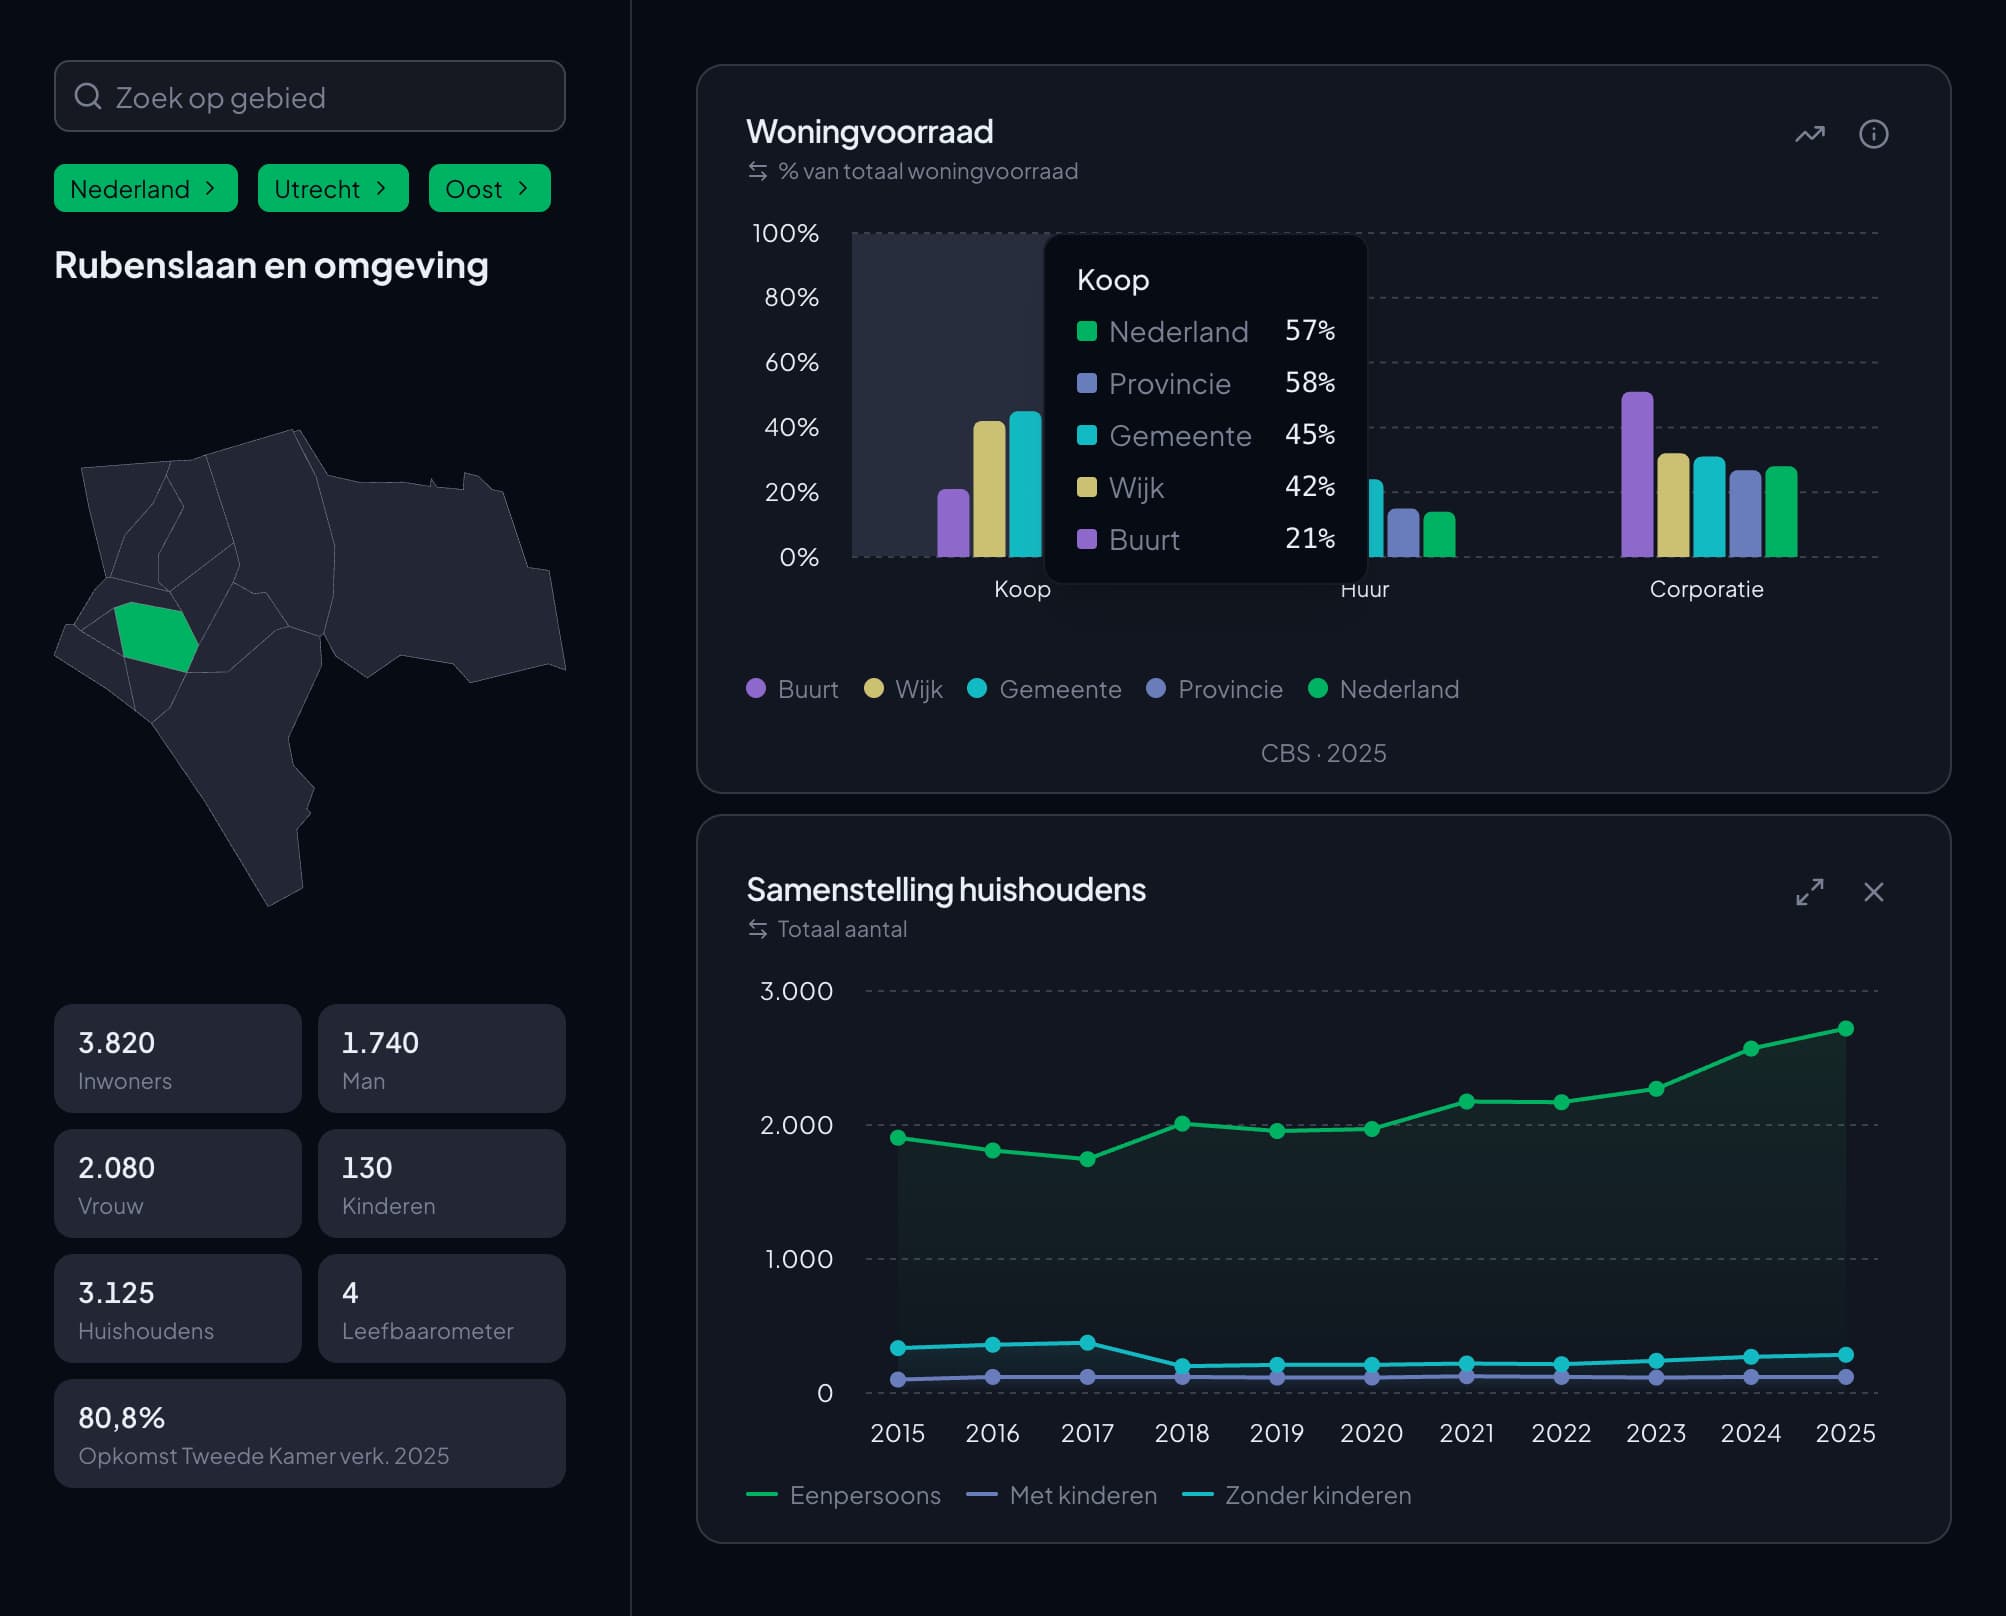2006x1616 pixels.
Task: Toggle the Gemeente series in legend
Action: coord(1044,689)
